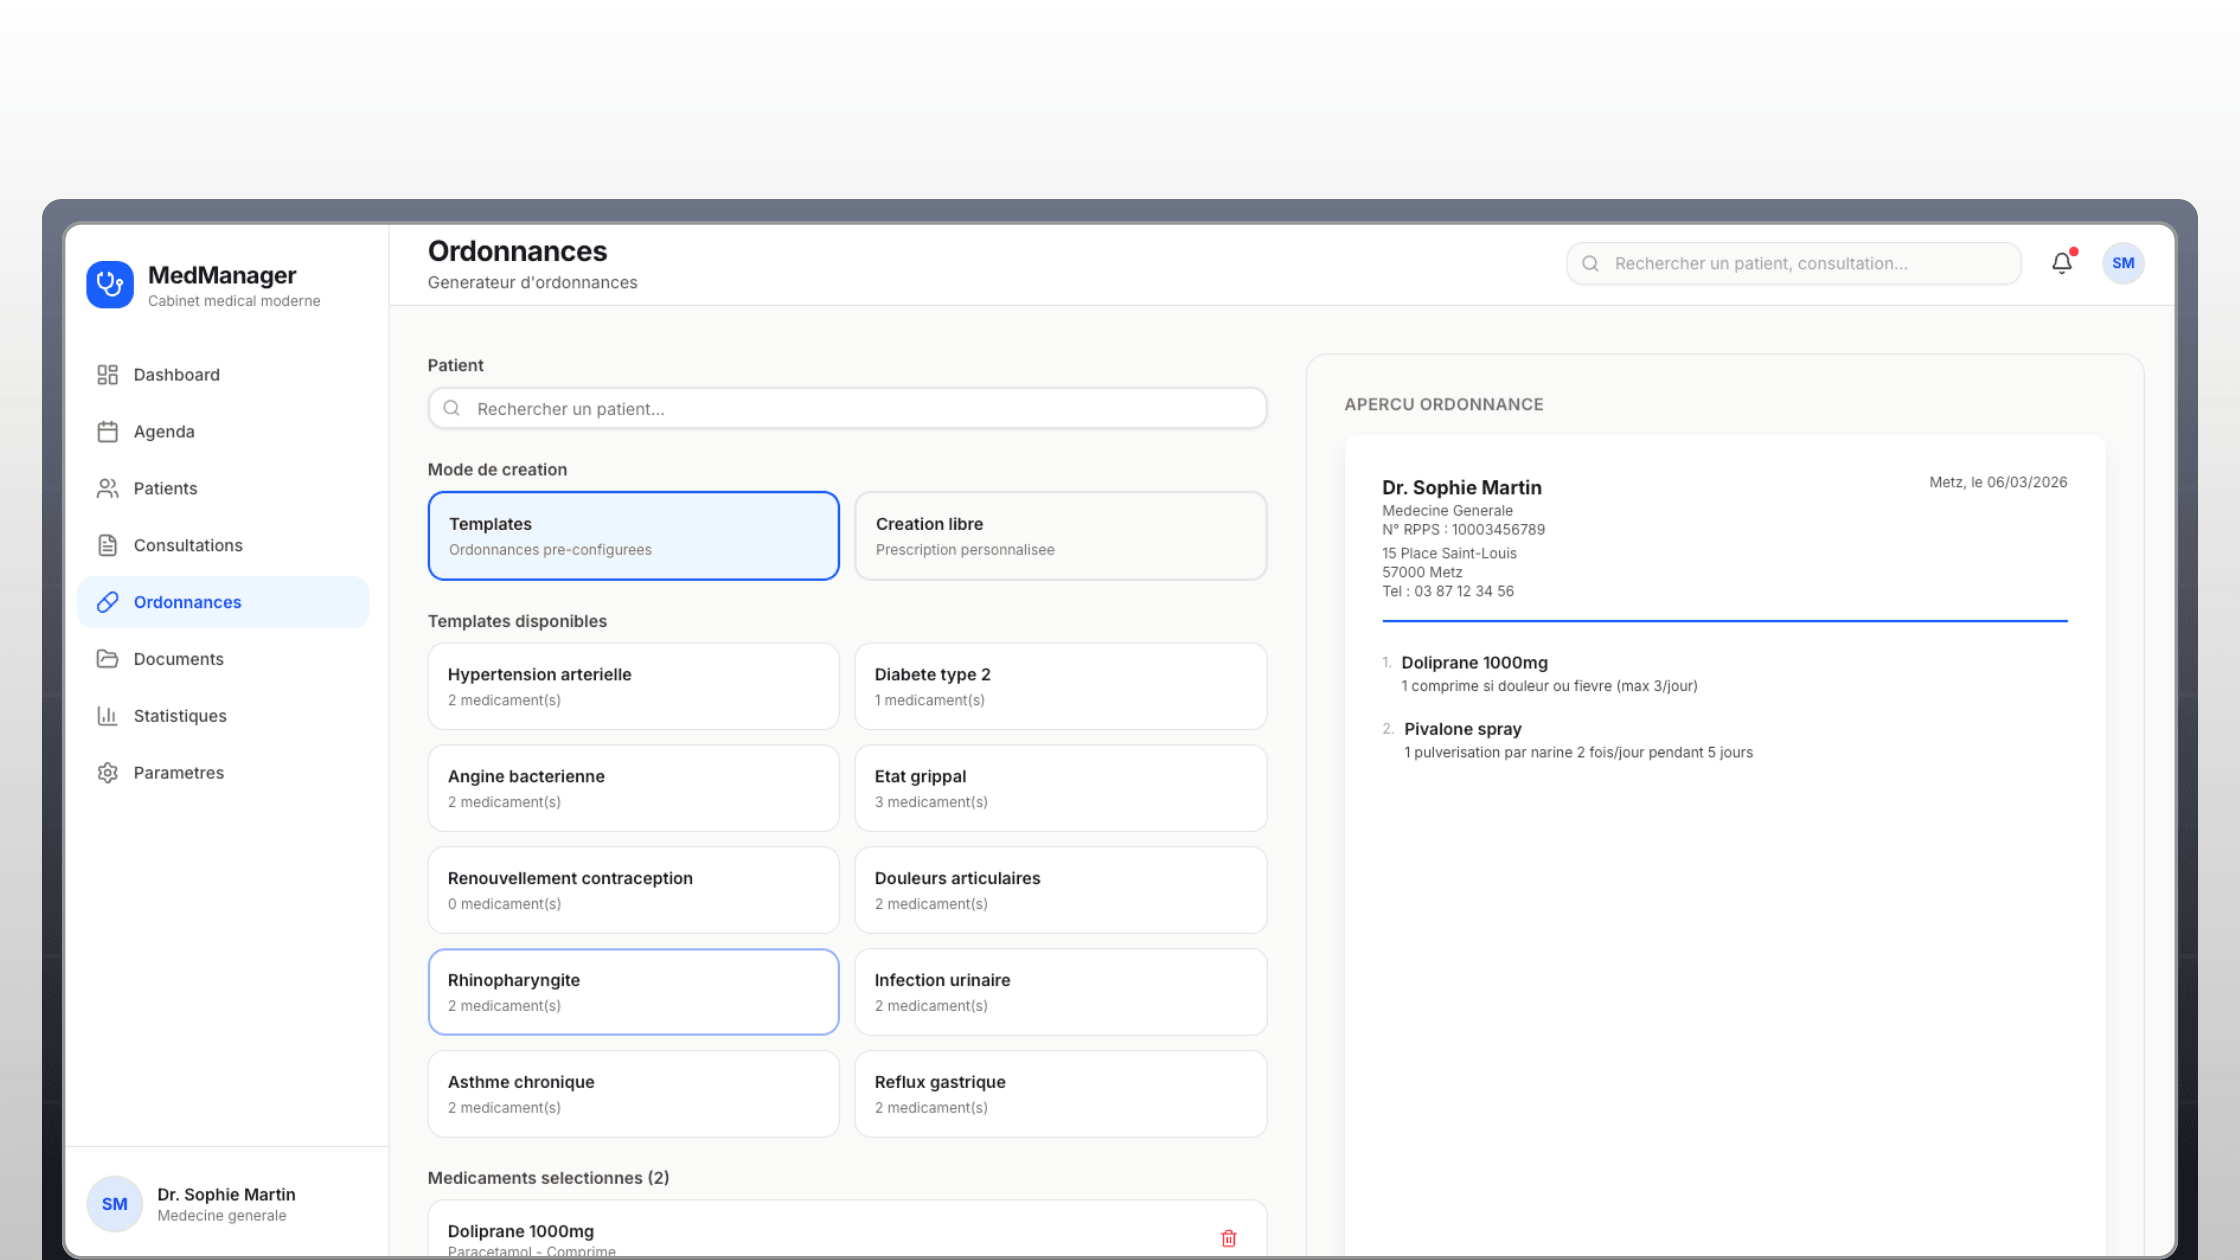Click the Rechercher un patient input field
This screenshot has width=2240, height=1260.
tap(846, 408)
